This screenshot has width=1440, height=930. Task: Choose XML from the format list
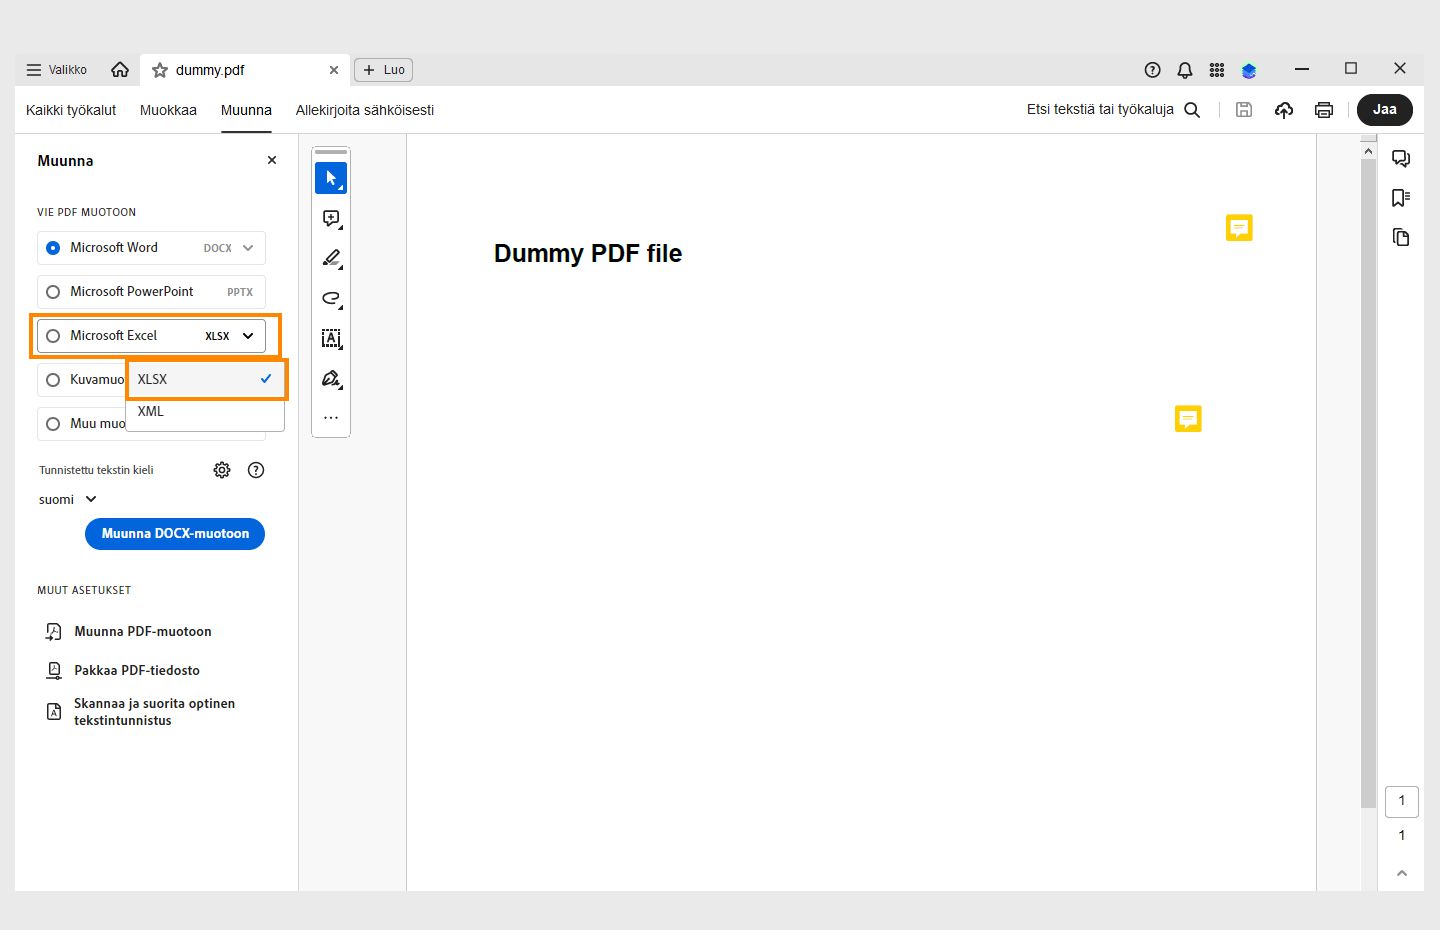[205, 412]
